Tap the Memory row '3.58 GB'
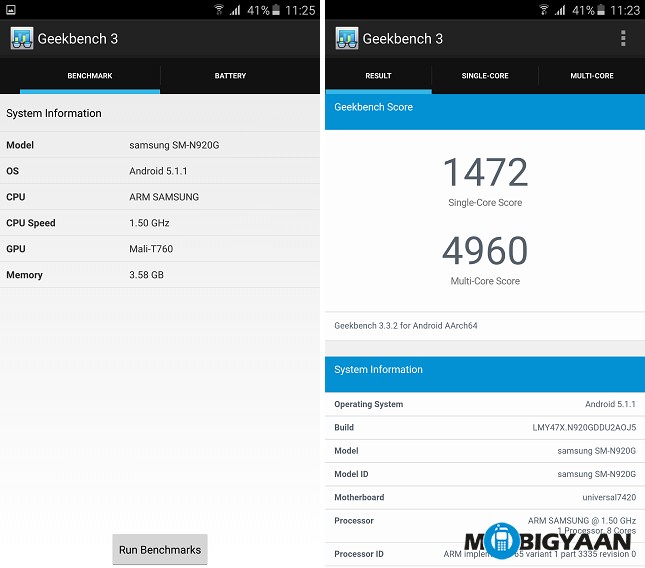 tap(160, 274)
